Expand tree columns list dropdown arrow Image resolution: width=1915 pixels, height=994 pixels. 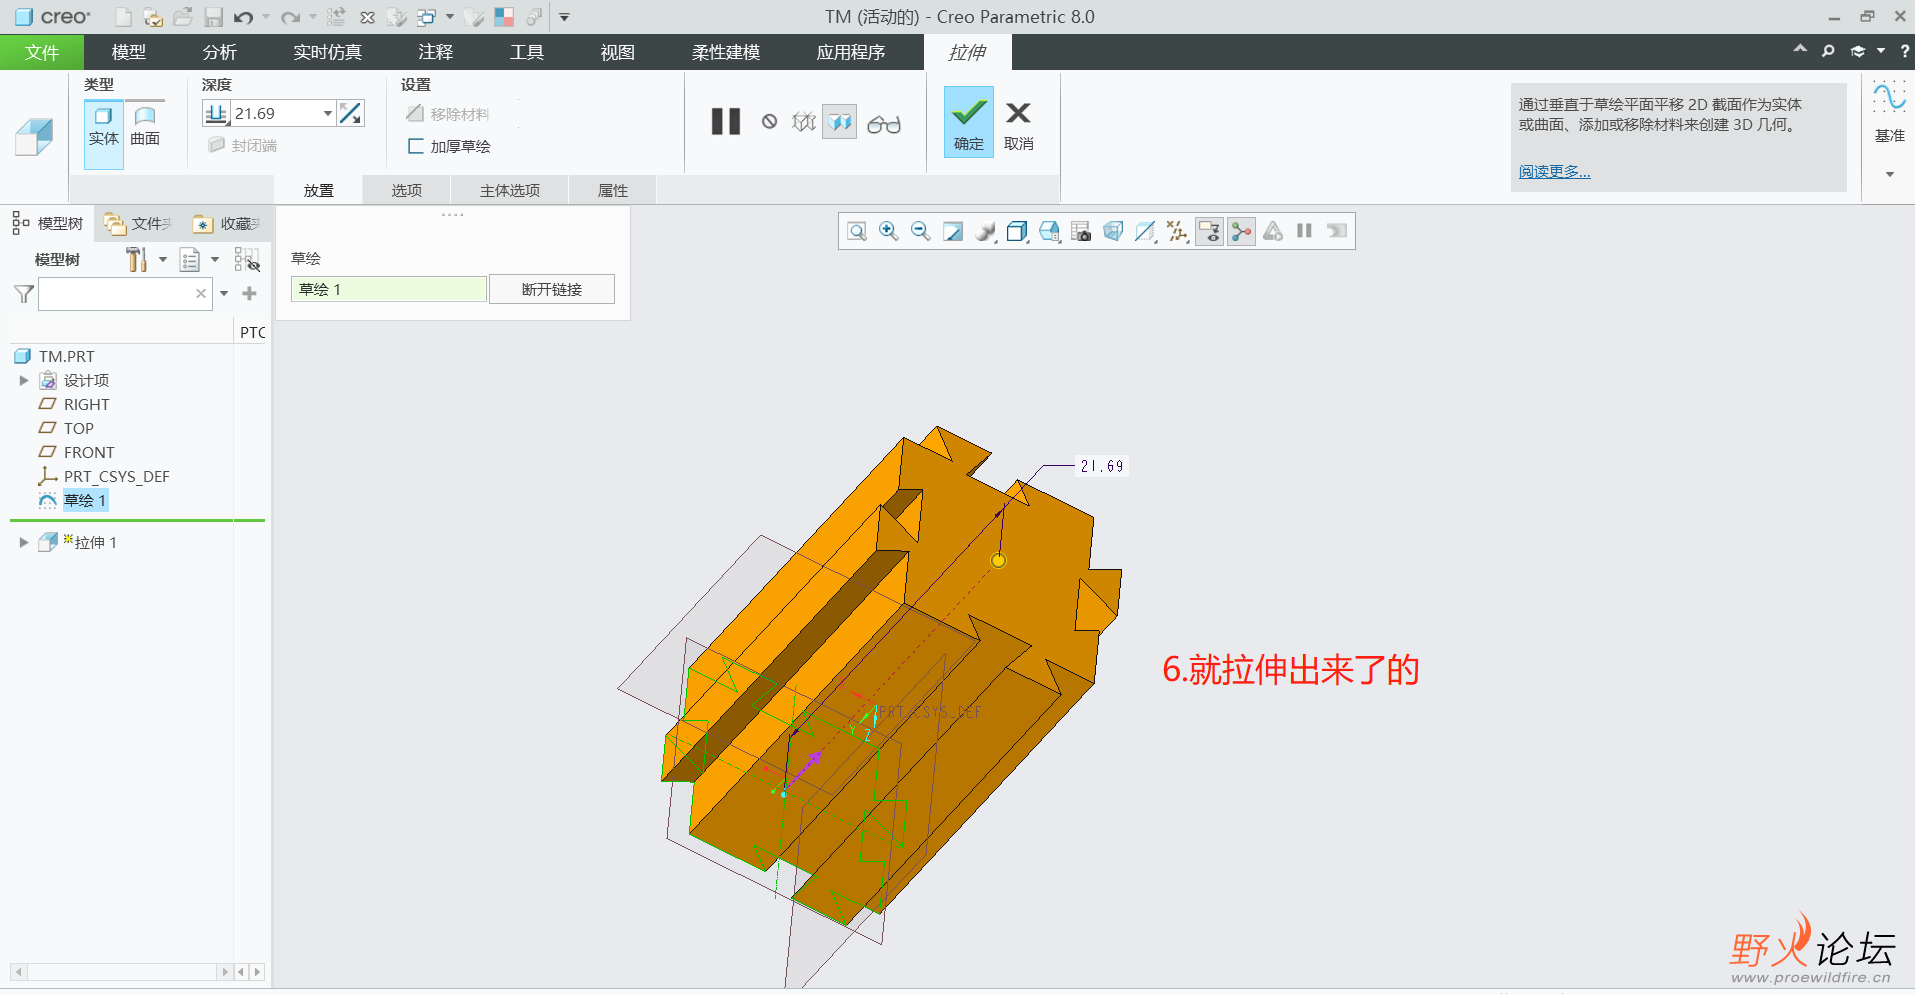[x=215, y=260]
